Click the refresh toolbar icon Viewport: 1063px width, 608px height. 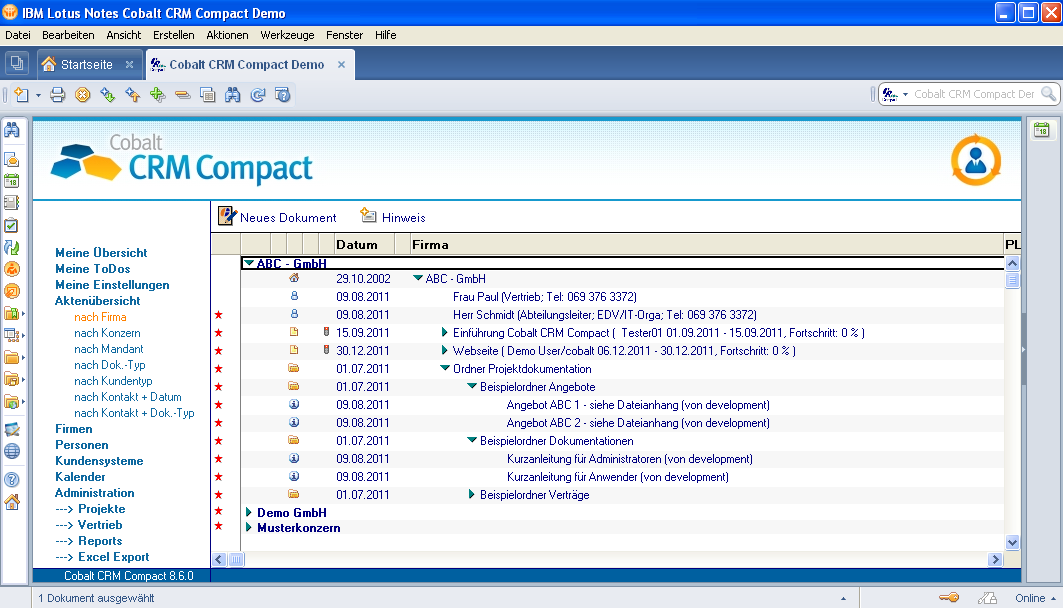coord(258,95)
